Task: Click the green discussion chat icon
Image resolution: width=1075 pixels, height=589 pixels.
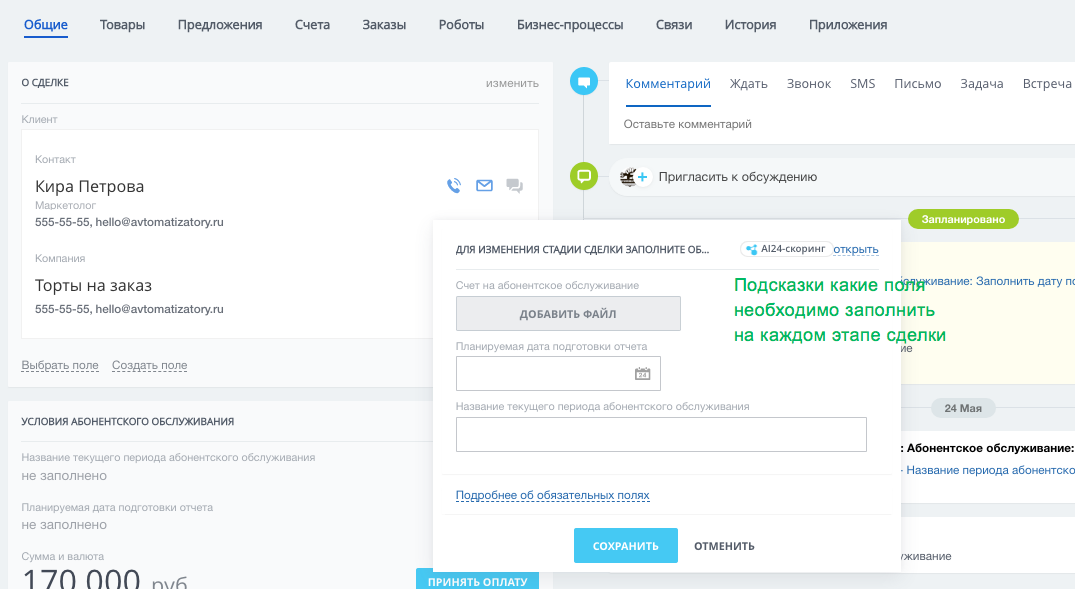Action: (x=584, y=176)
